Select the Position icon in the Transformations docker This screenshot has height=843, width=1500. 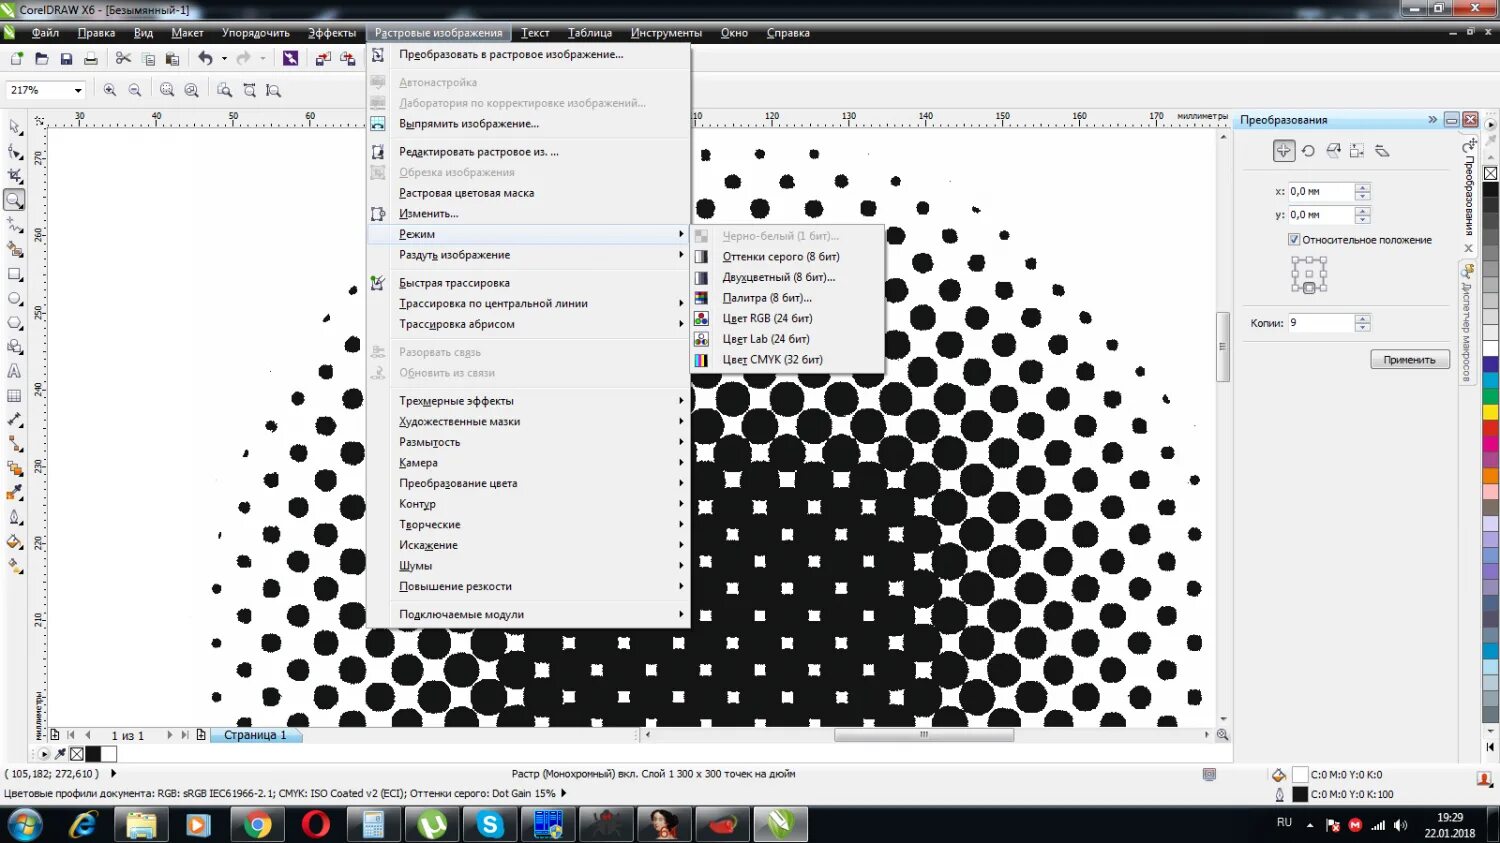pos(1284,151)
